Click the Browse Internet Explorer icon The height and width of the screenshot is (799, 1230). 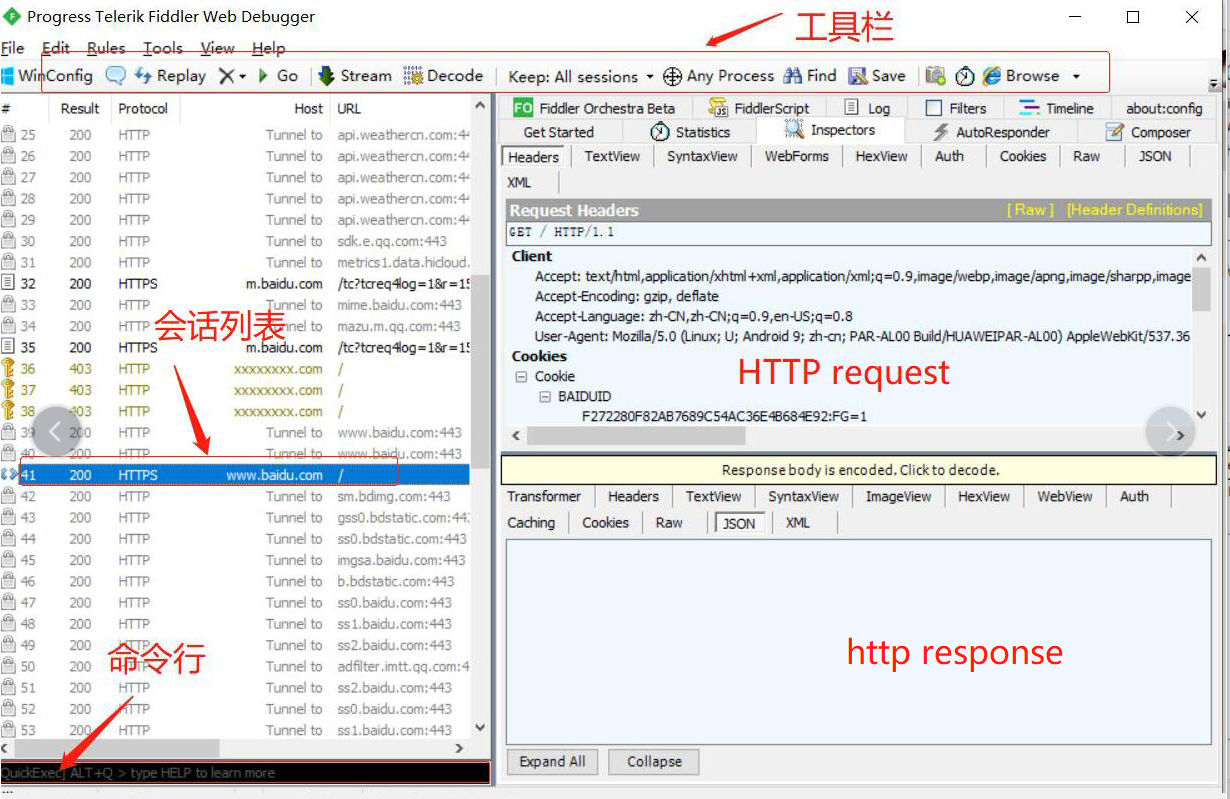[x=992, y=76]
